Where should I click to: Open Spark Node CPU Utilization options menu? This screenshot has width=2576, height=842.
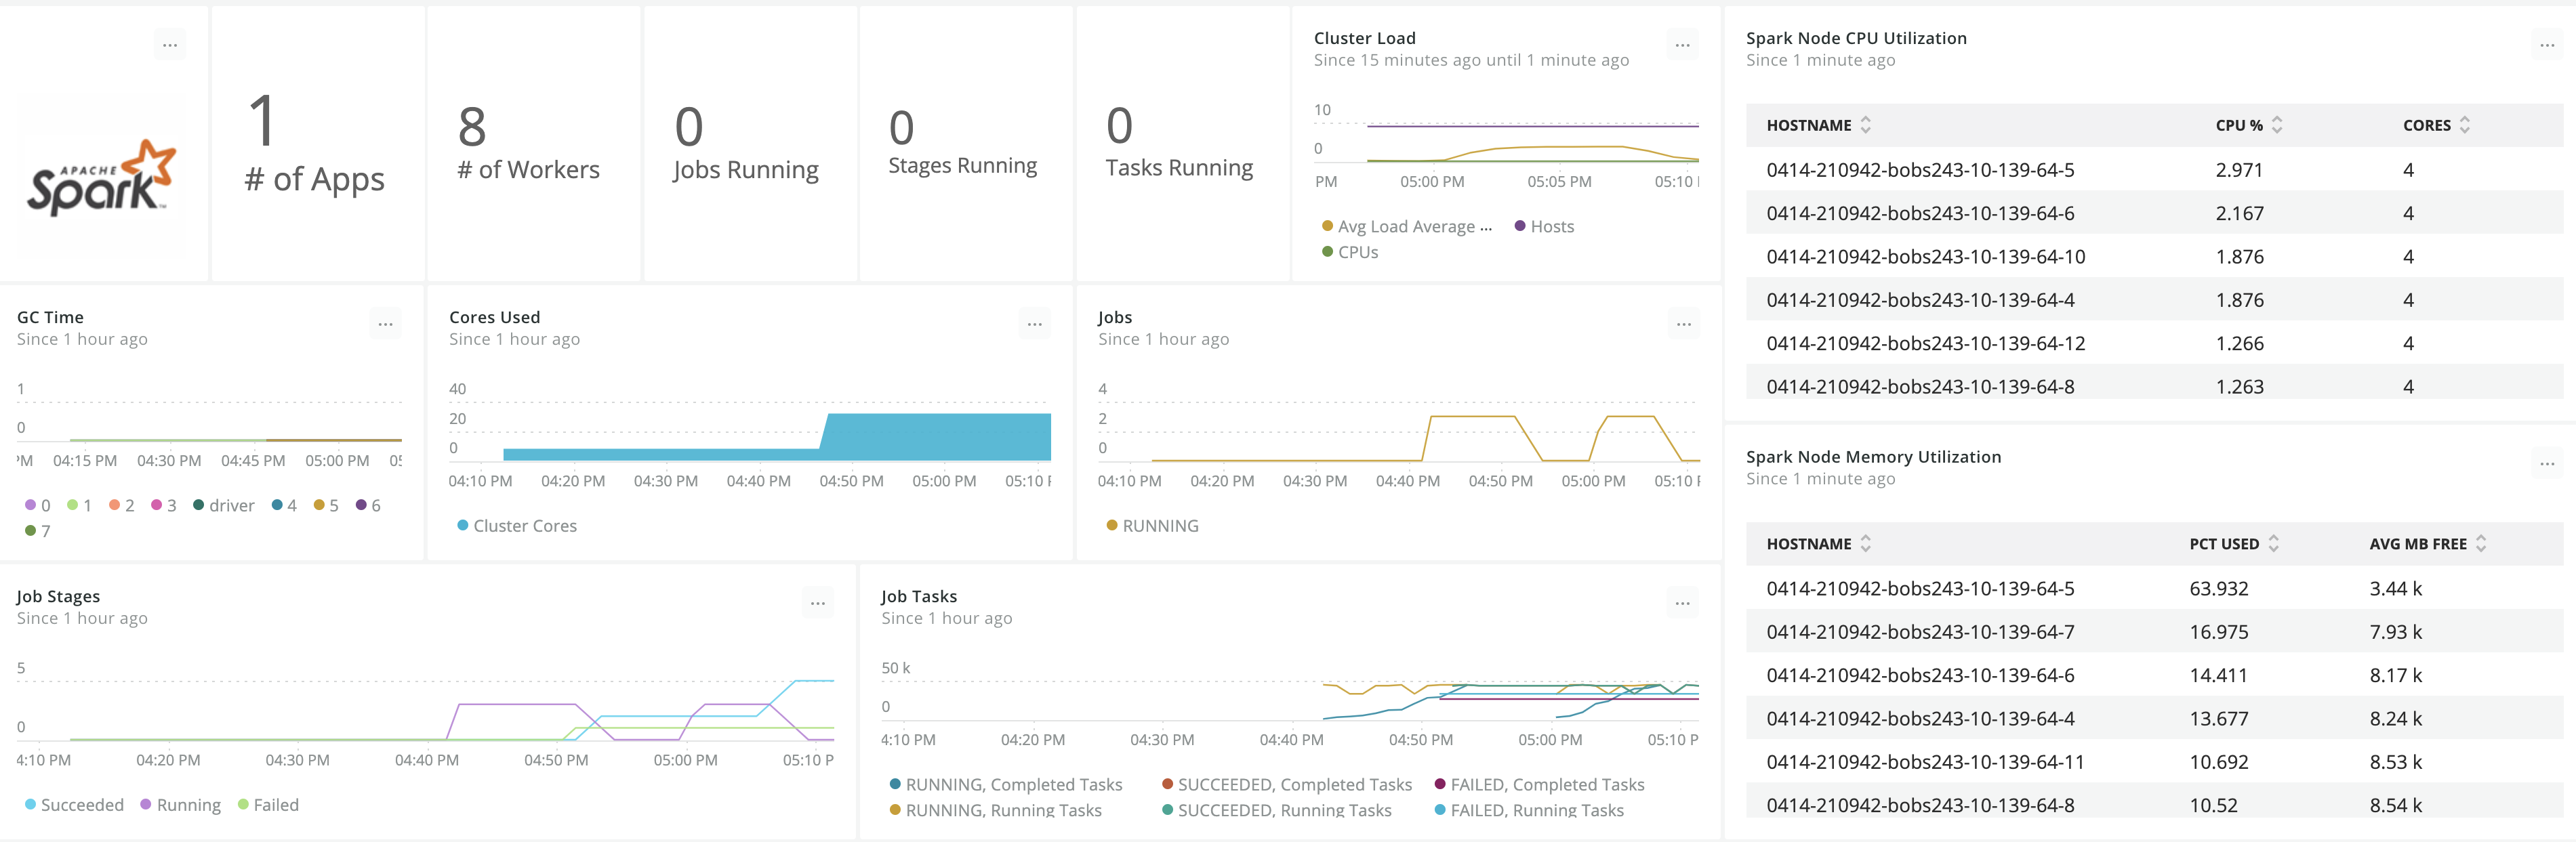2546,45
